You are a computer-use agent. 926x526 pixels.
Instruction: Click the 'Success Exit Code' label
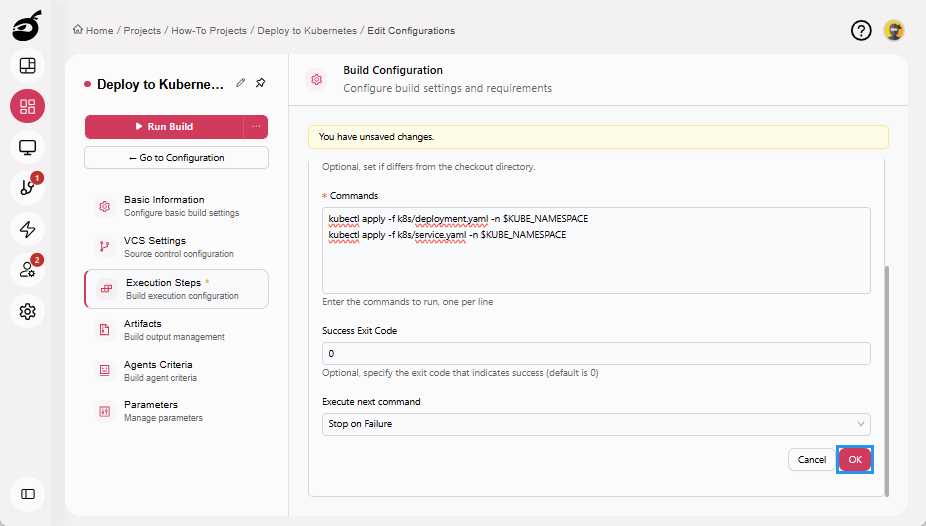tap(359, 331)
